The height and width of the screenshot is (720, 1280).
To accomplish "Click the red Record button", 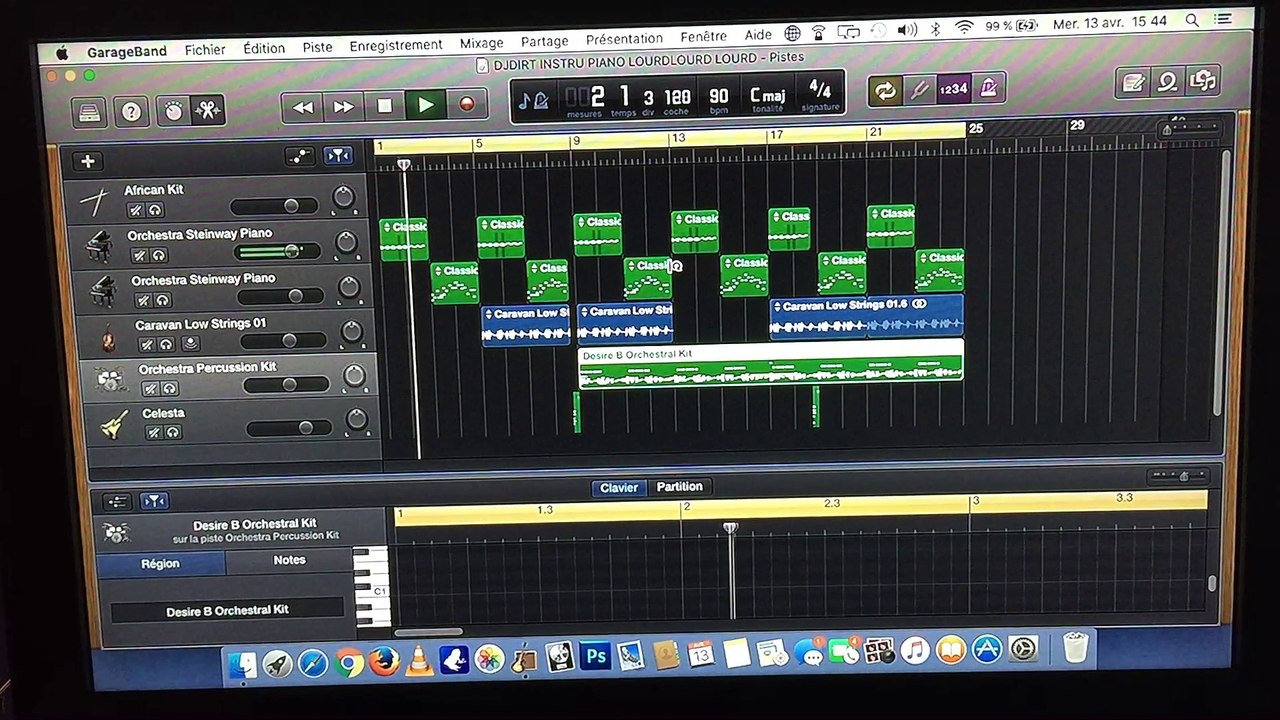I will click(466, 103).
